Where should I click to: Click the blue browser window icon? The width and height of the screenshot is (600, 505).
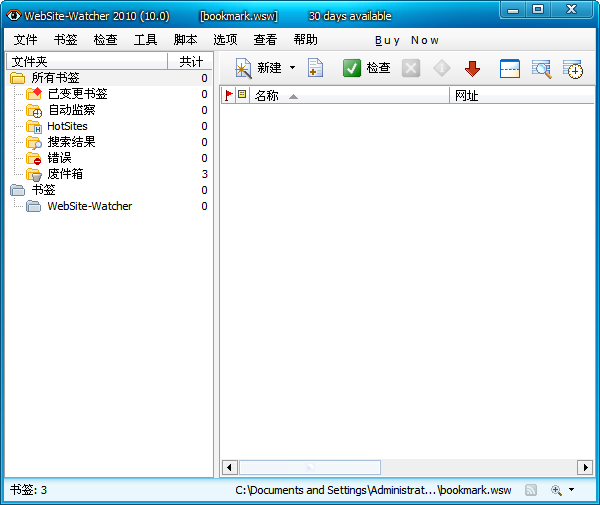[510, 69]
